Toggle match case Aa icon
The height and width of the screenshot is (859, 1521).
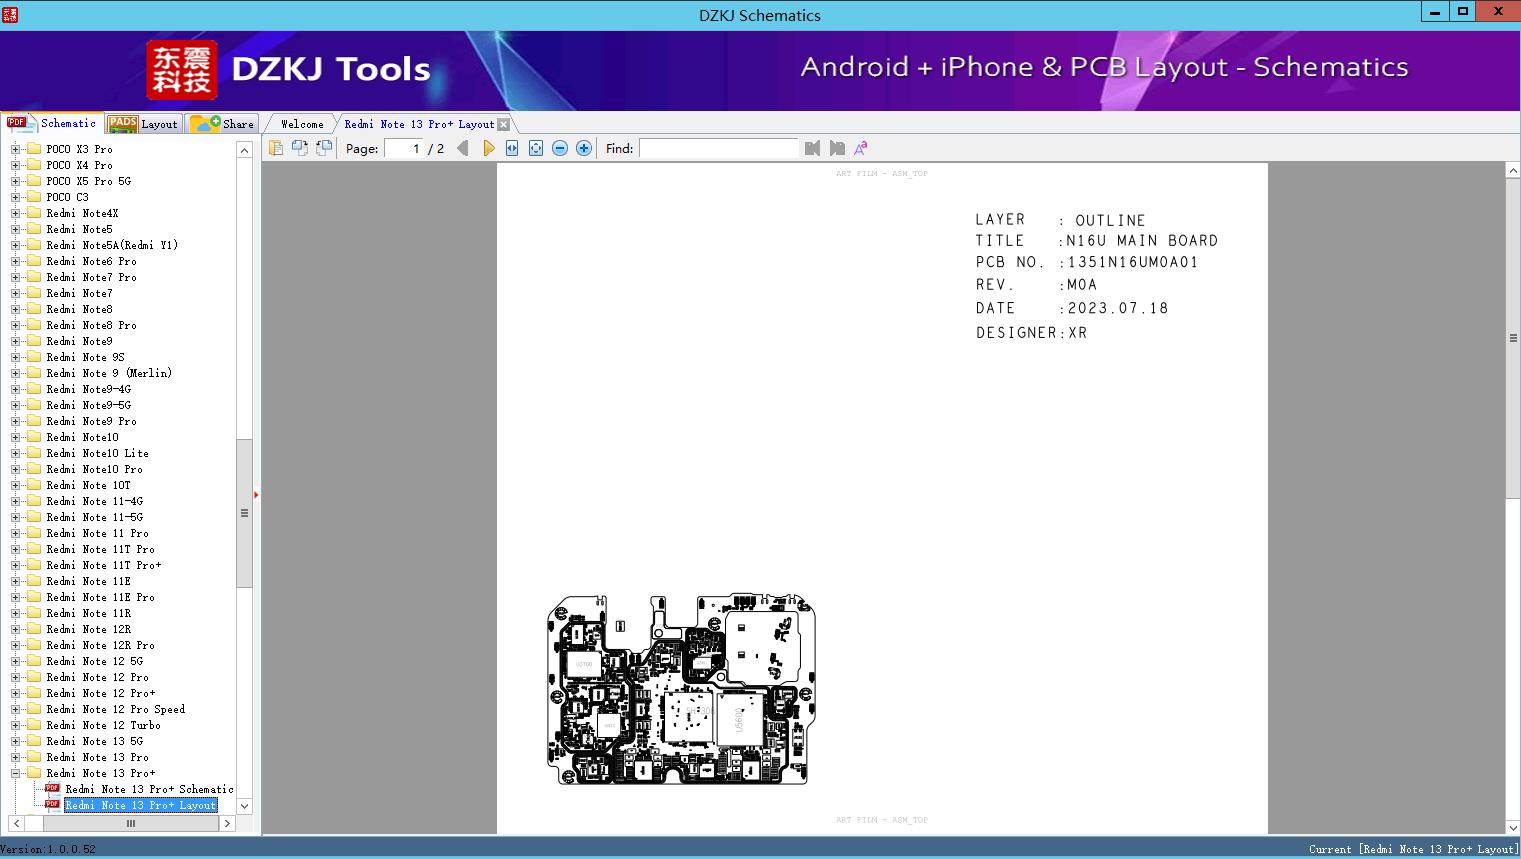pos(861,148)
